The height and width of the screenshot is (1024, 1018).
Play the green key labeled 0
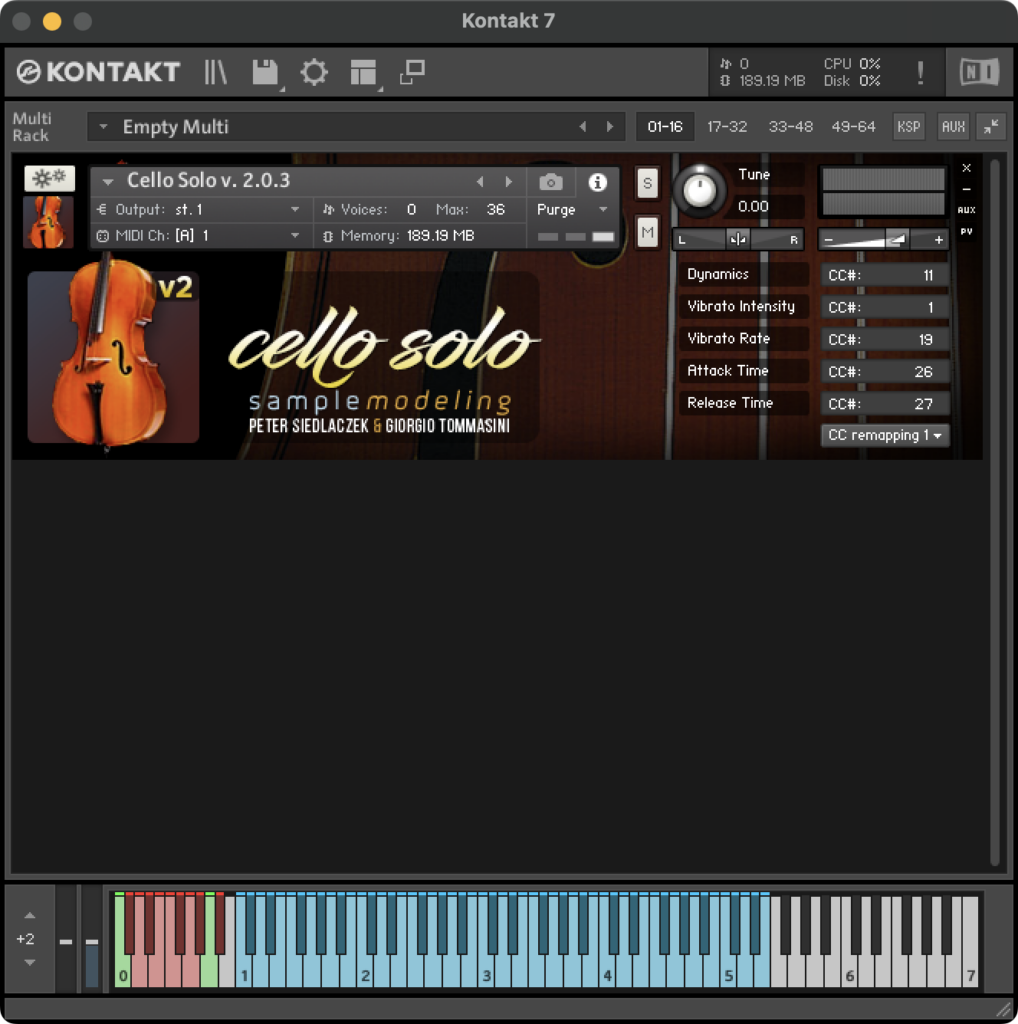coord(121,973)
